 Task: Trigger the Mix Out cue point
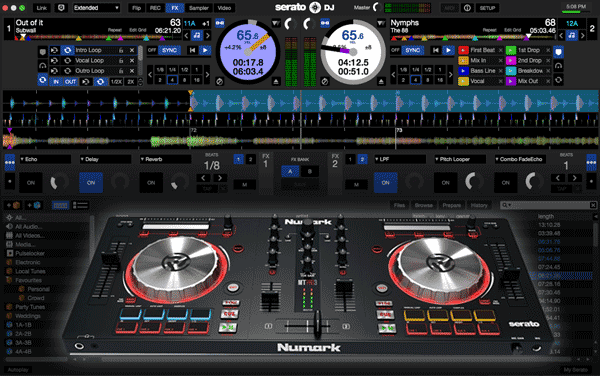point(511,81)
